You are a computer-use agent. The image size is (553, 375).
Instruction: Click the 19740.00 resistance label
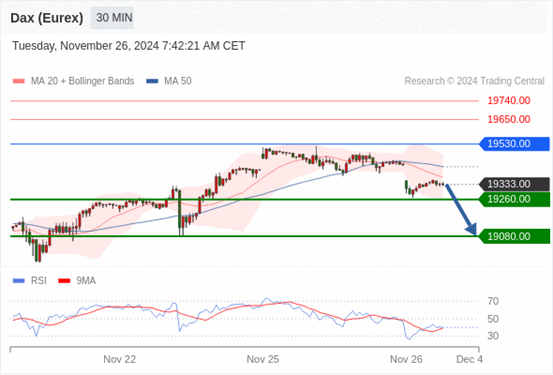click(509, 101)
